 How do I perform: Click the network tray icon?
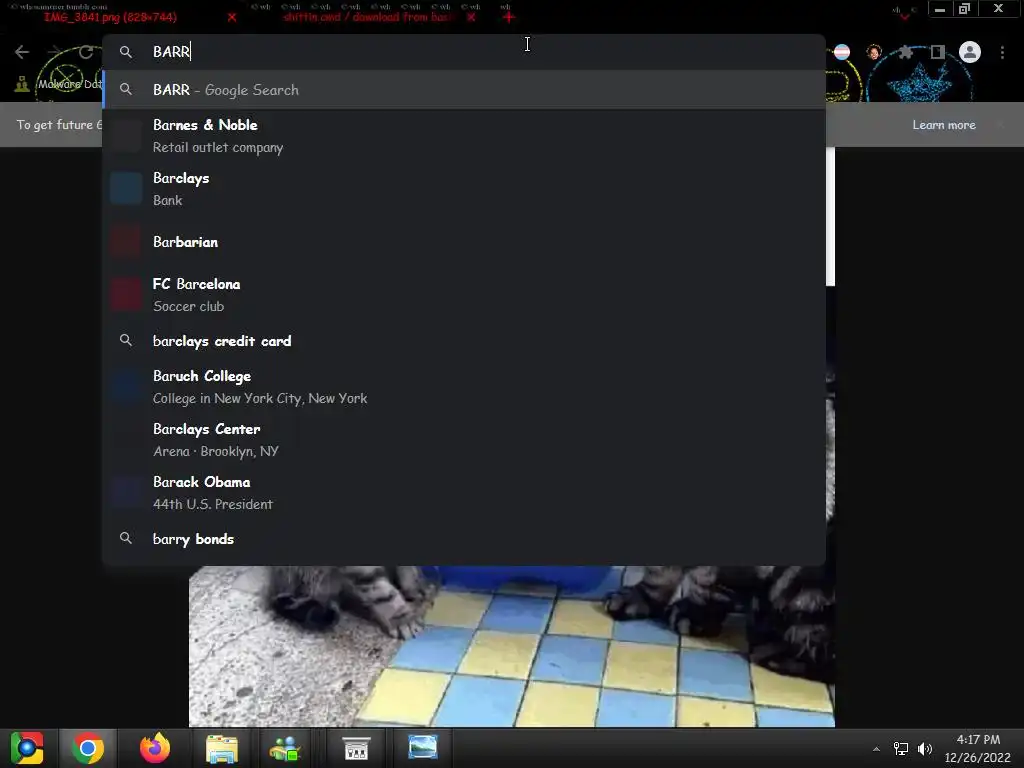pos(901,748)
